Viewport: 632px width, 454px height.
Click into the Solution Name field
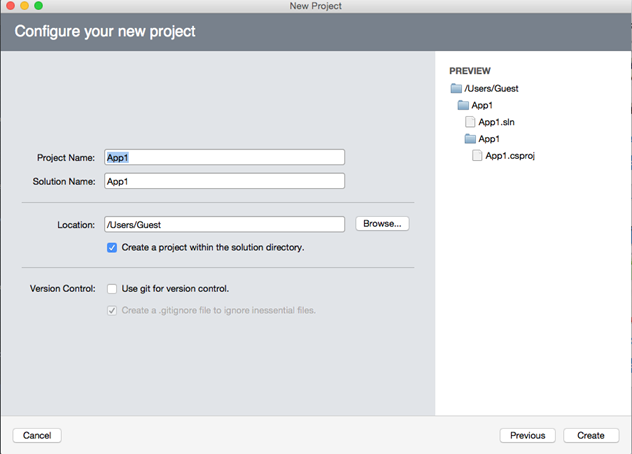(224, 181)
